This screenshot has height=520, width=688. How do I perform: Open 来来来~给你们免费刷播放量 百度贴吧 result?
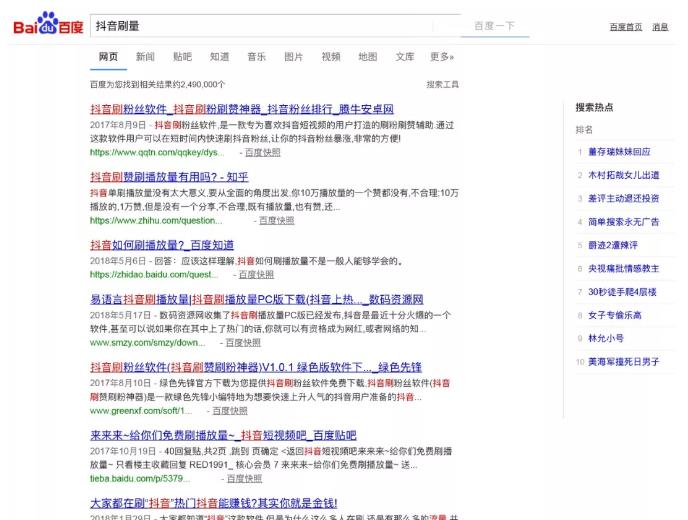[x=223, y=435]
